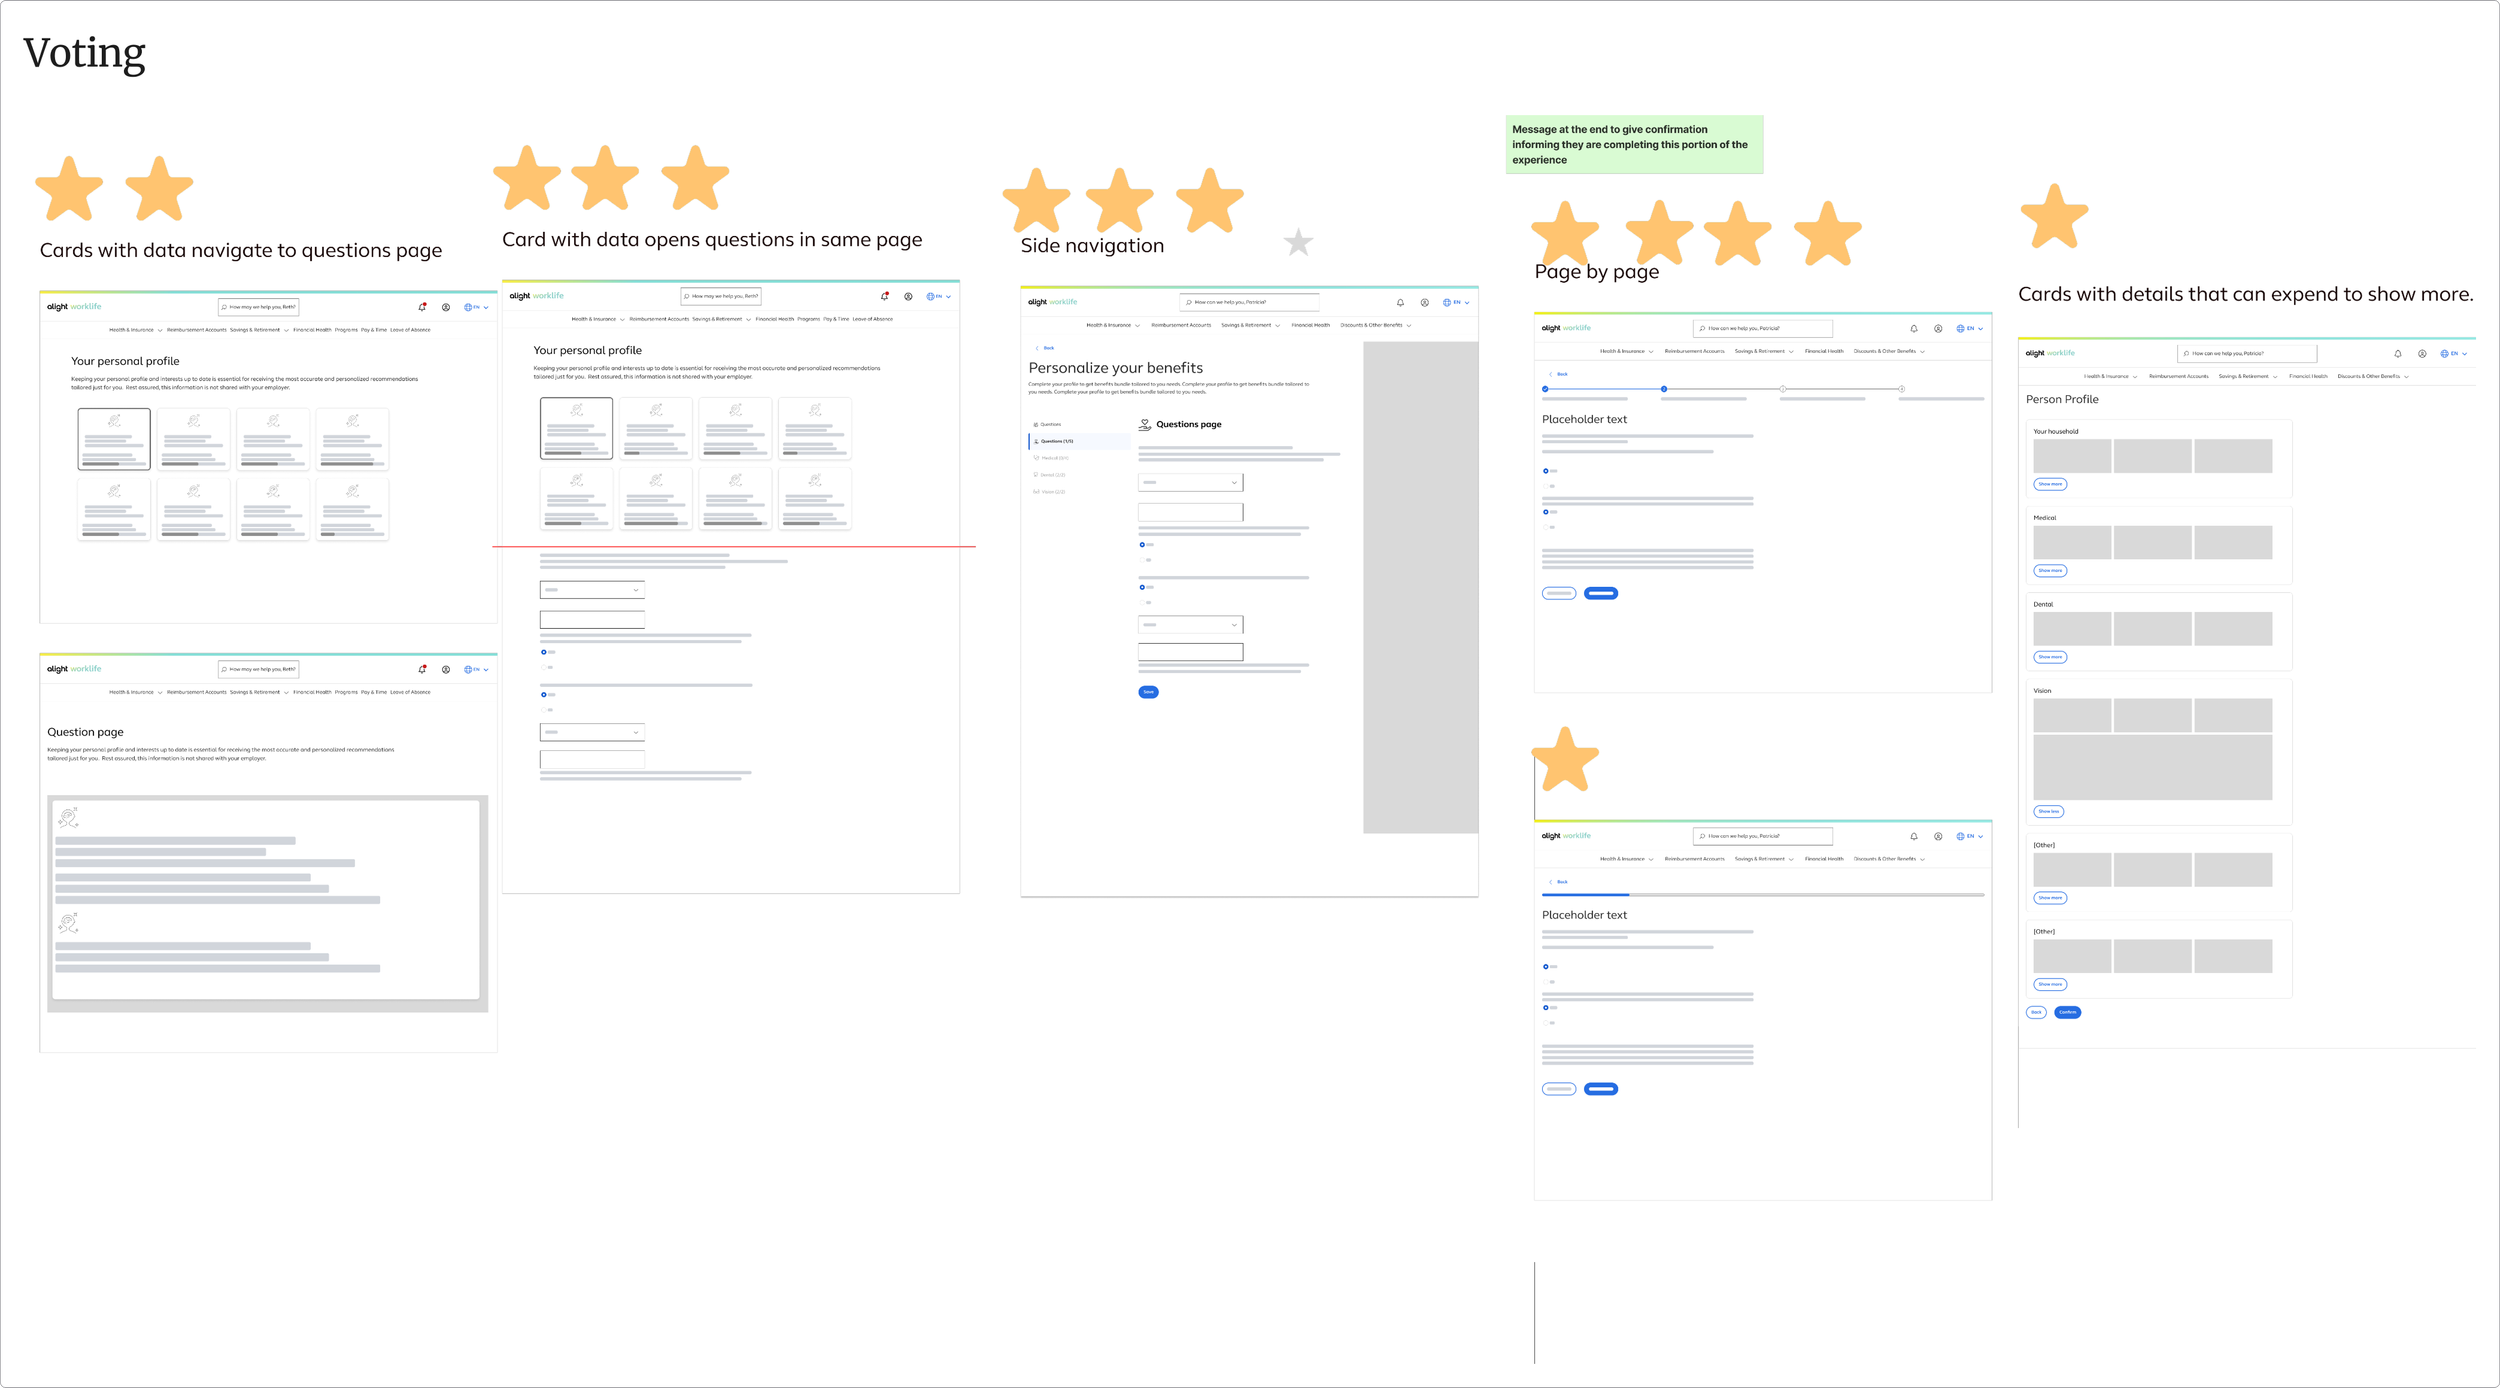Click Financial Health nav item in Side navigation mockup
The image size is (2500, 1388).
[1310, 325]
